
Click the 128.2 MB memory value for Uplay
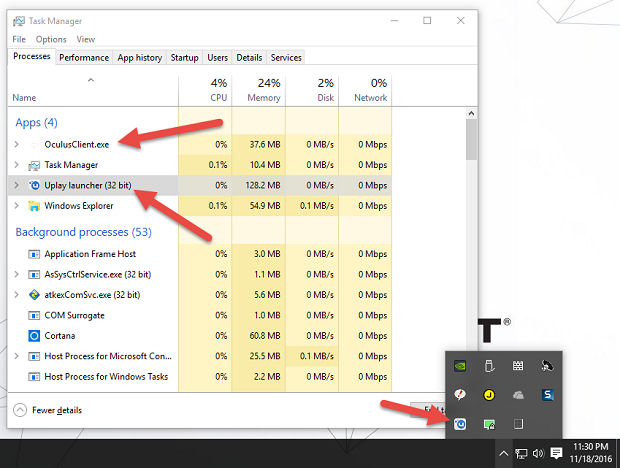(263, 185)
